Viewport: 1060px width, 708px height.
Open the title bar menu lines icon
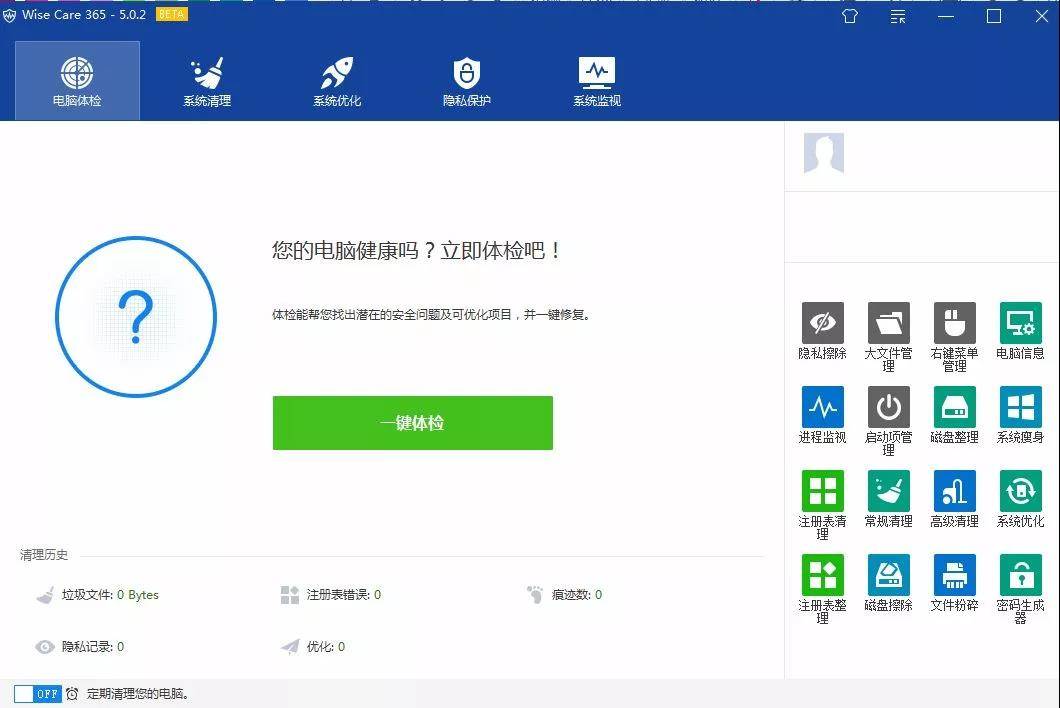click(898, 16)
